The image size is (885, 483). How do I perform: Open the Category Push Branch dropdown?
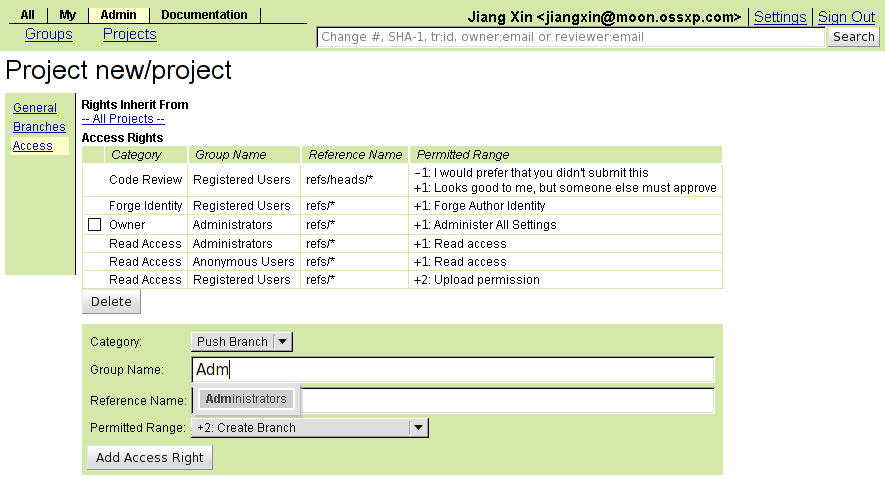242,342
